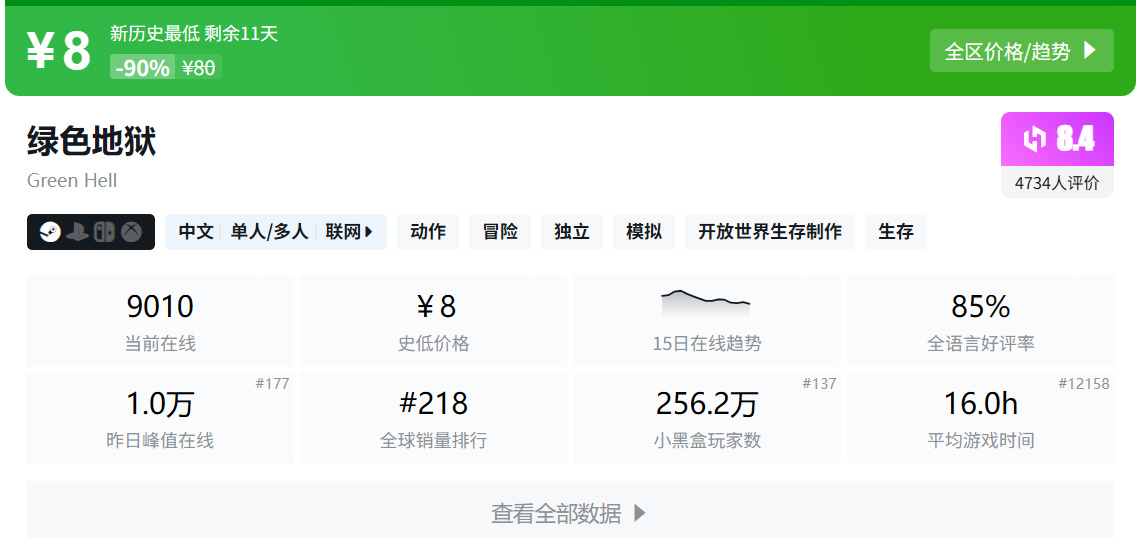Open the 史低价格 ¥8 stat card
This screenshot has height=538, width=1136.
(x=433, y=321)
